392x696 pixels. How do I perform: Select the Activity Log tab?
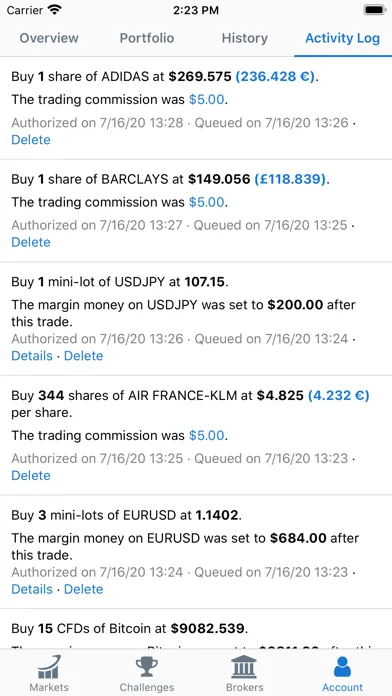(343, 38)
